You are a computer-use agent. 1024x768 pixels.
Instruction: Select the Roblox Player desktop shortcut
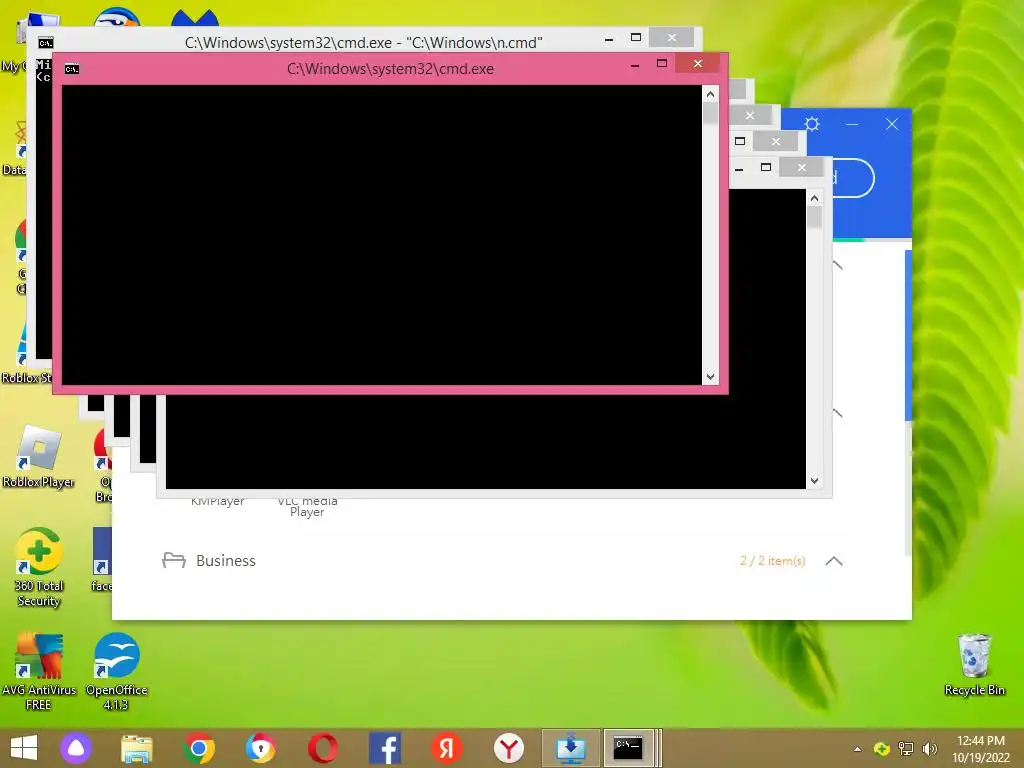point(39,456)
